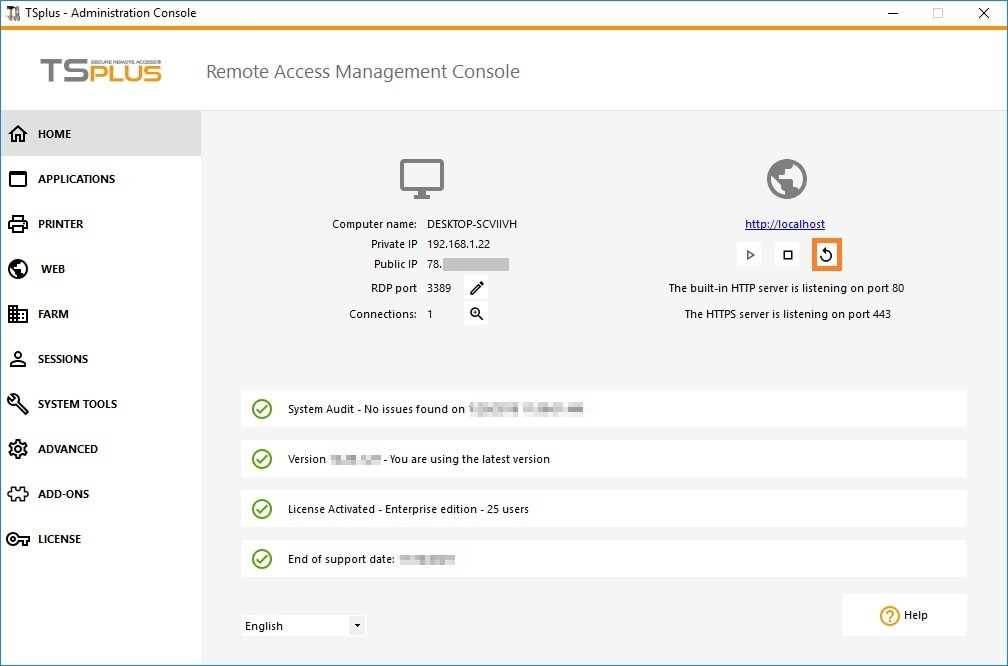Screen dimensions: 1008x666
Task: Click the License Activated status row
Action: click(x=600, y=508)
